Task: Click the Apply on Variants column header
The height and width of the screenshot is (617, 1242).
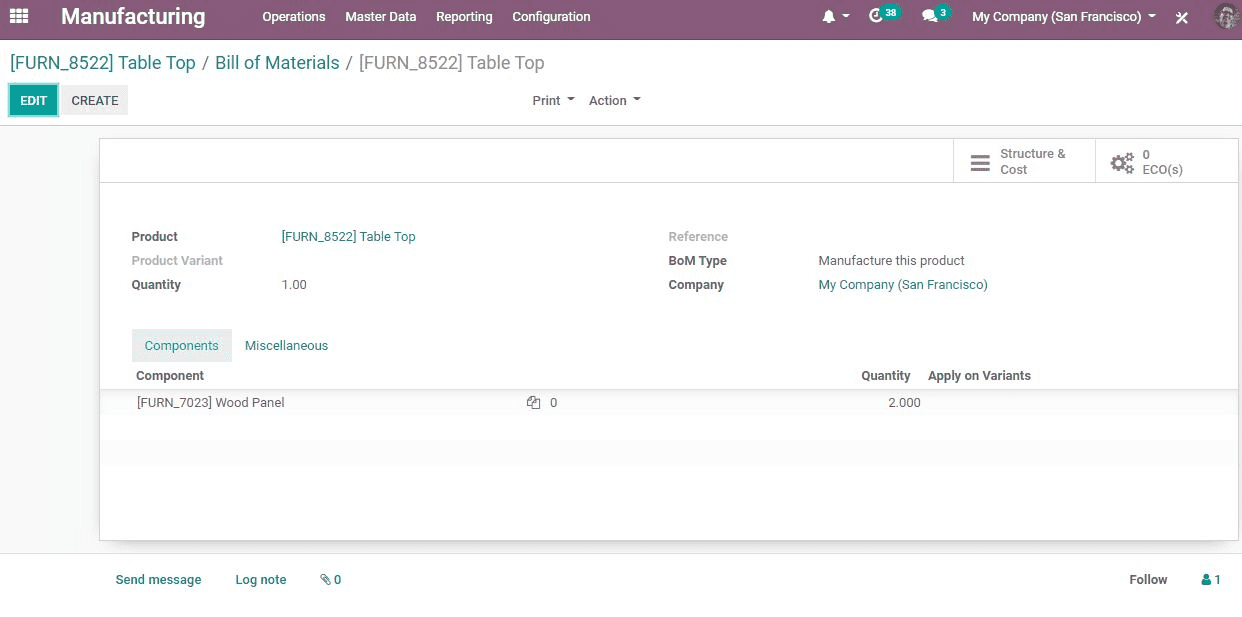Action: (x=979, y=376)
